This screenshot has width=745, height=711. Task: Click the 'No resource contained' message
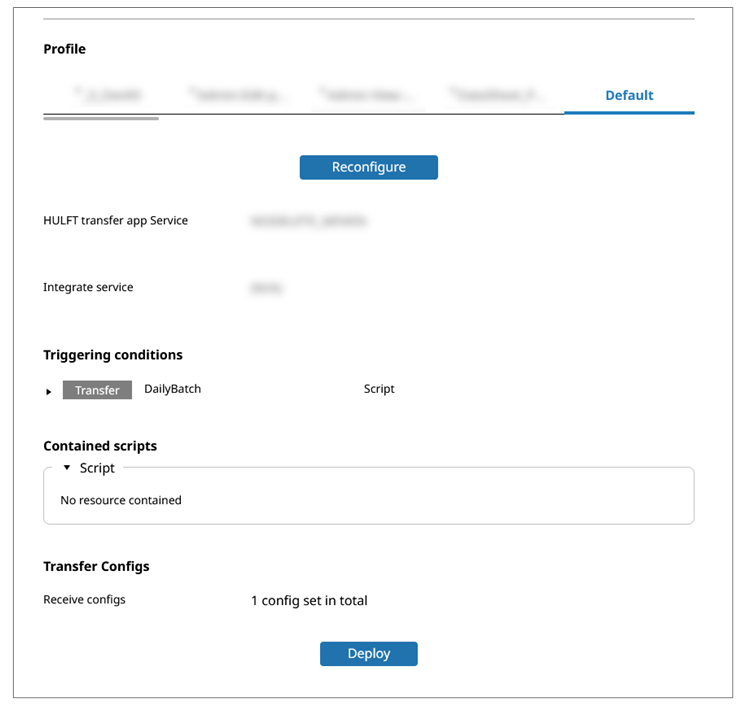121,500
